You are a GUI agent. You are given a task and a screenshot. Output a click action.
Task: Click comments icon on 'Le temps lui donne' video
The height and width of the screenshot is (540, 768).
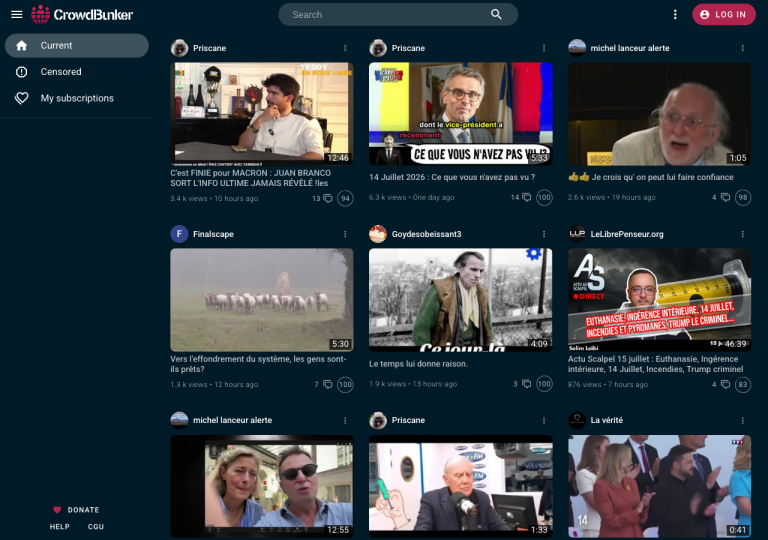click(527, 384)
